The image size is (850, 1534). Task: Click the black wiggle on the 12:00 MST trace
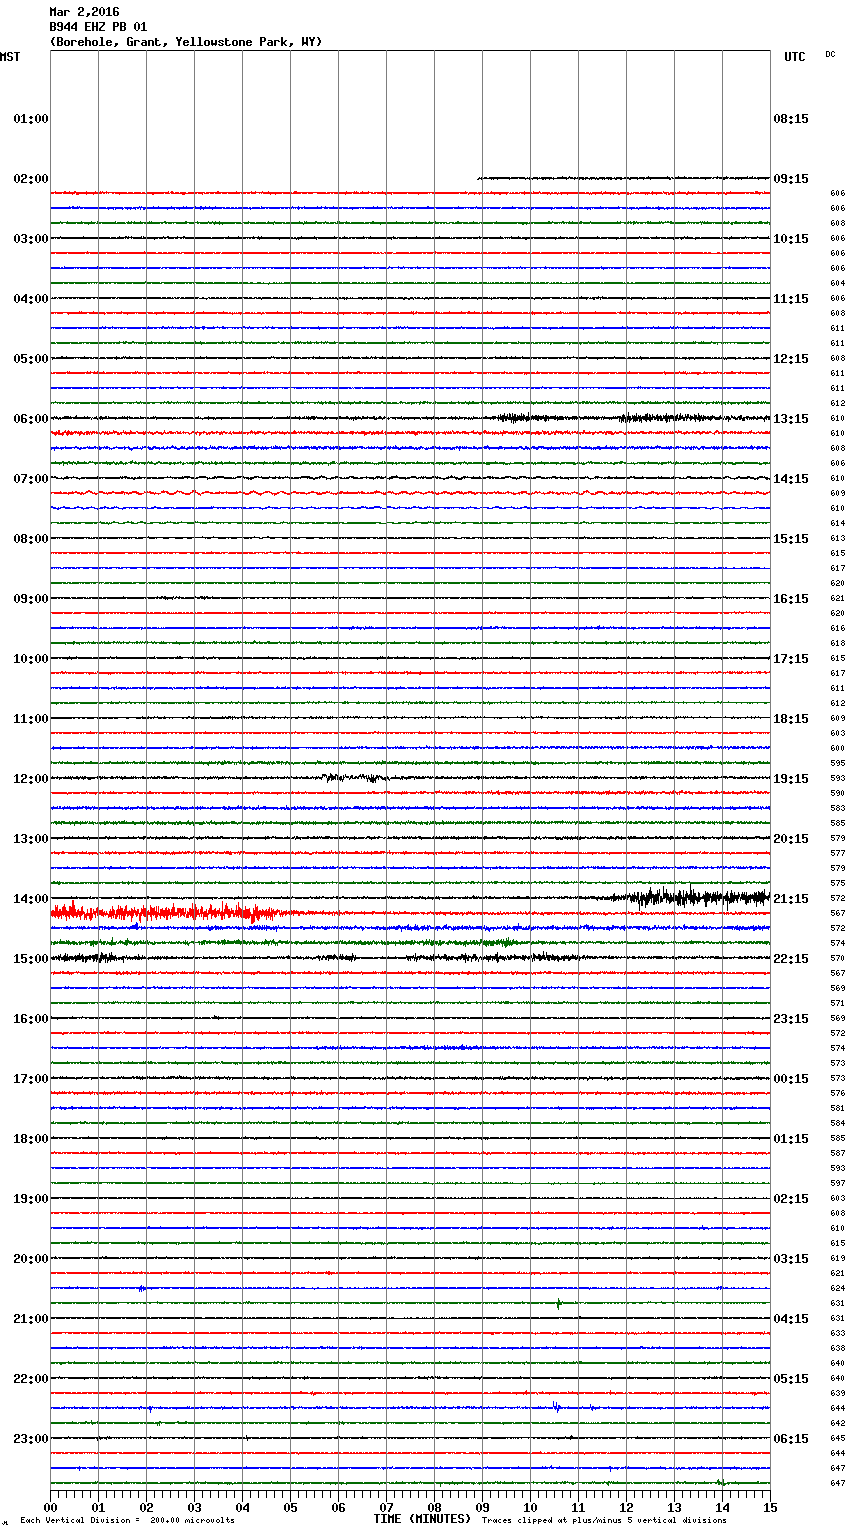click(354, 777)
